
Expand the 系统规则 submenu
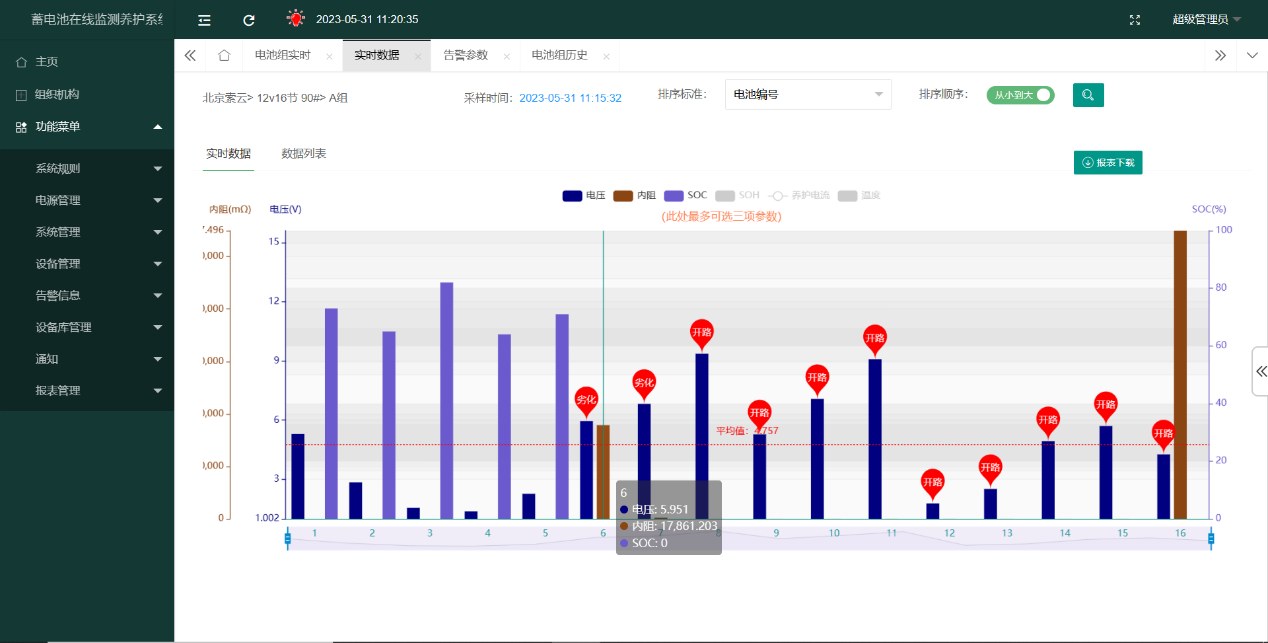point(87,168)
